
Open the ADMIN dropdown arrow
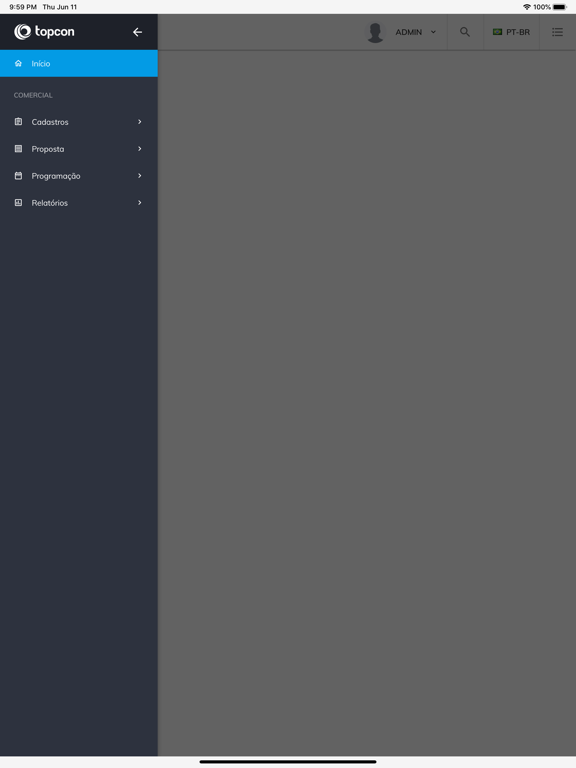(x=433, y=32)
